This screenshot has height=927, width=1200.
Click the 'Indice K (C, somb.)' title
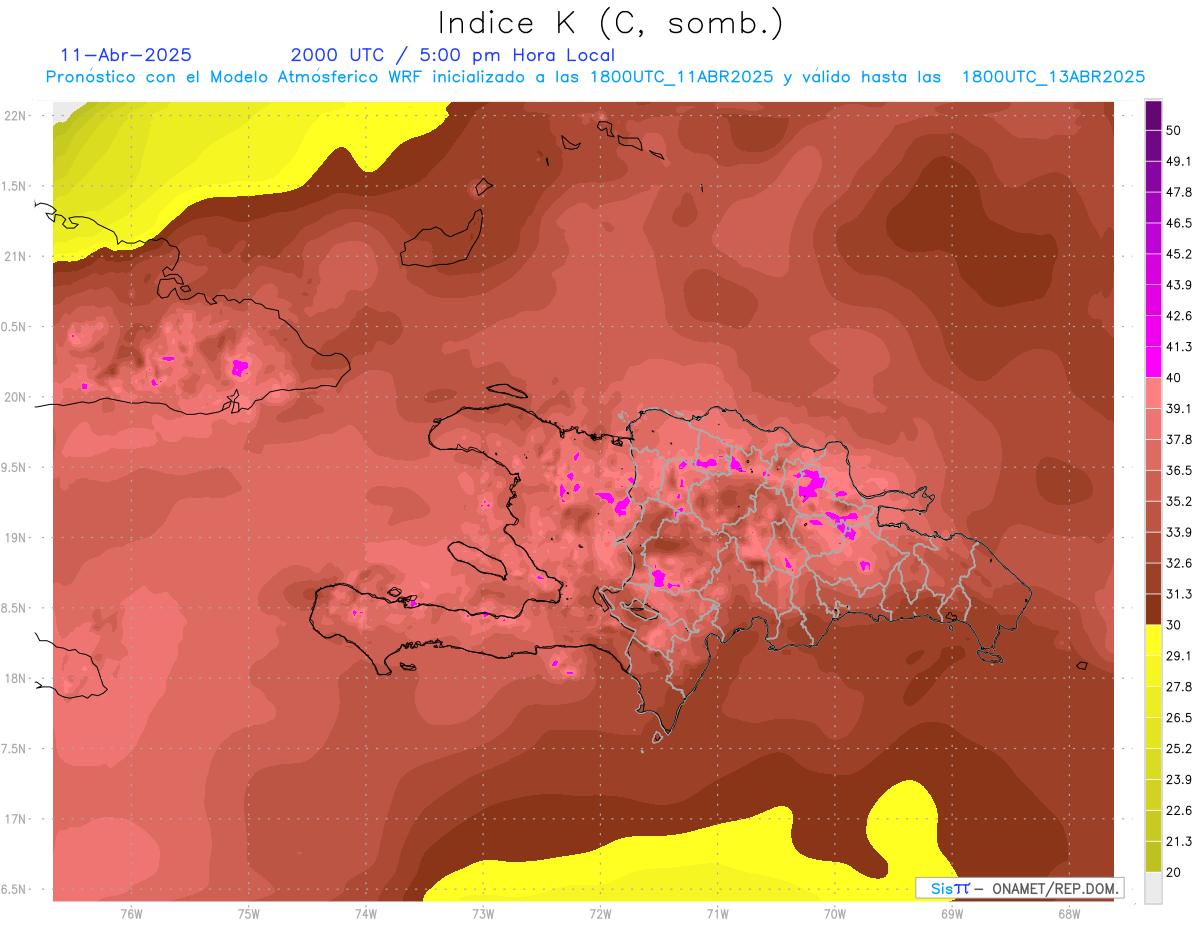click(x=610, y=23)
